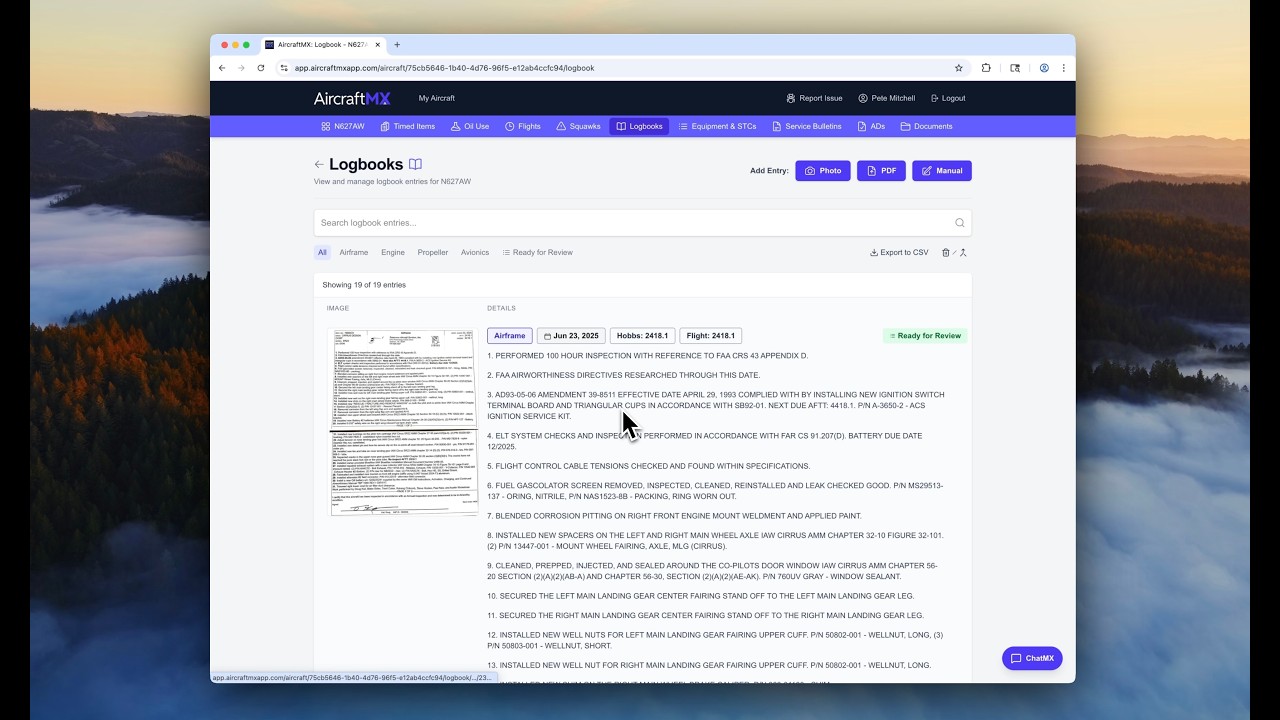Click line 7 'BLENDED CORROSION PITTING'

pyautogui.click(x=674, y=516)
